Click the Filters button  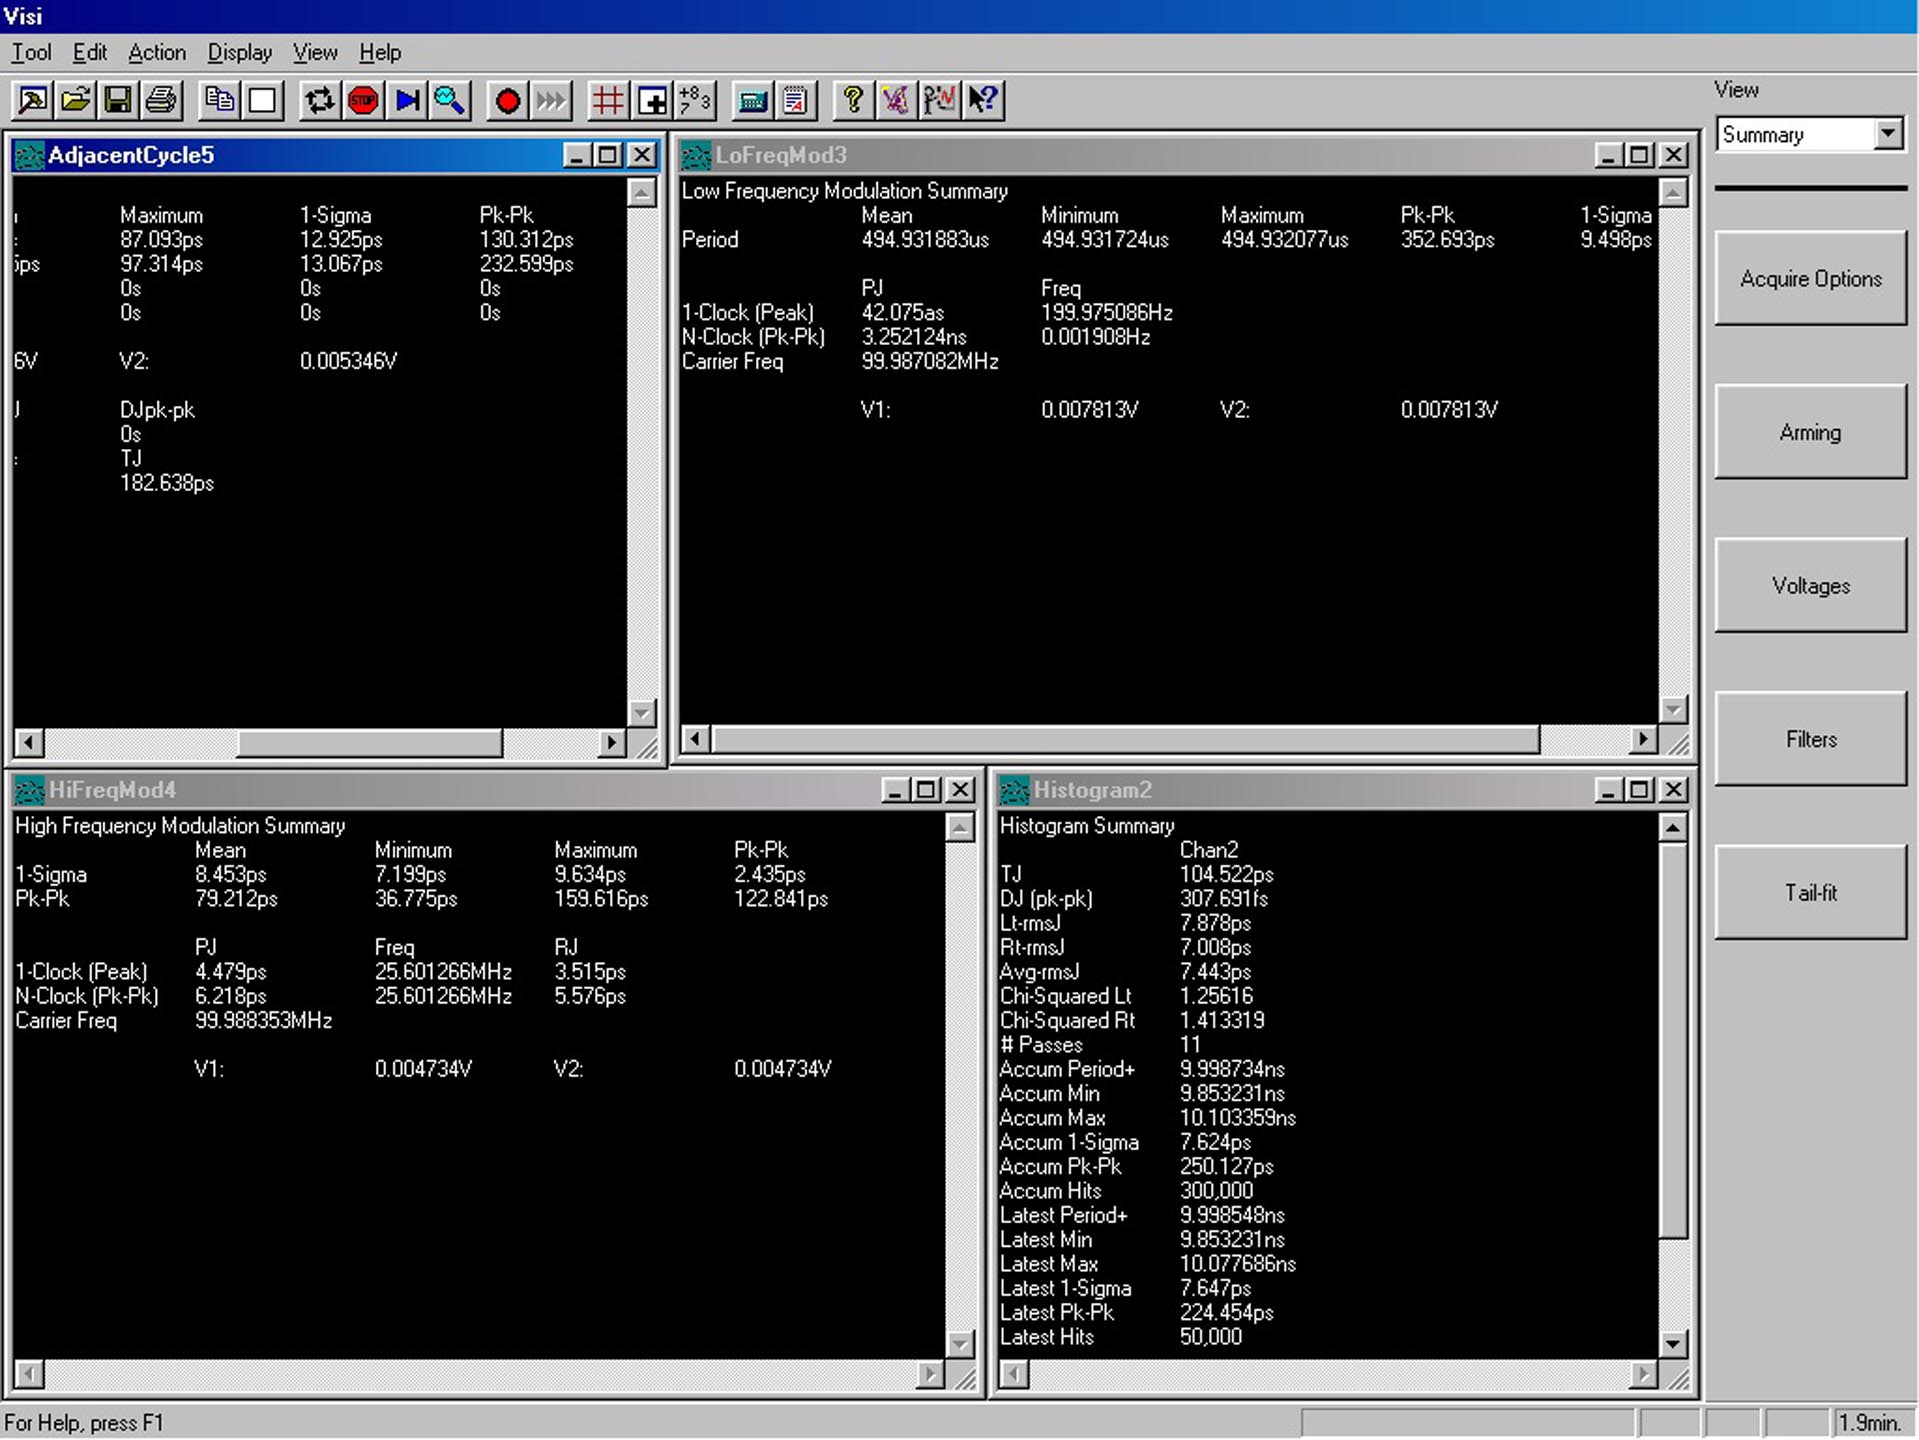[x=1811, y=739]
